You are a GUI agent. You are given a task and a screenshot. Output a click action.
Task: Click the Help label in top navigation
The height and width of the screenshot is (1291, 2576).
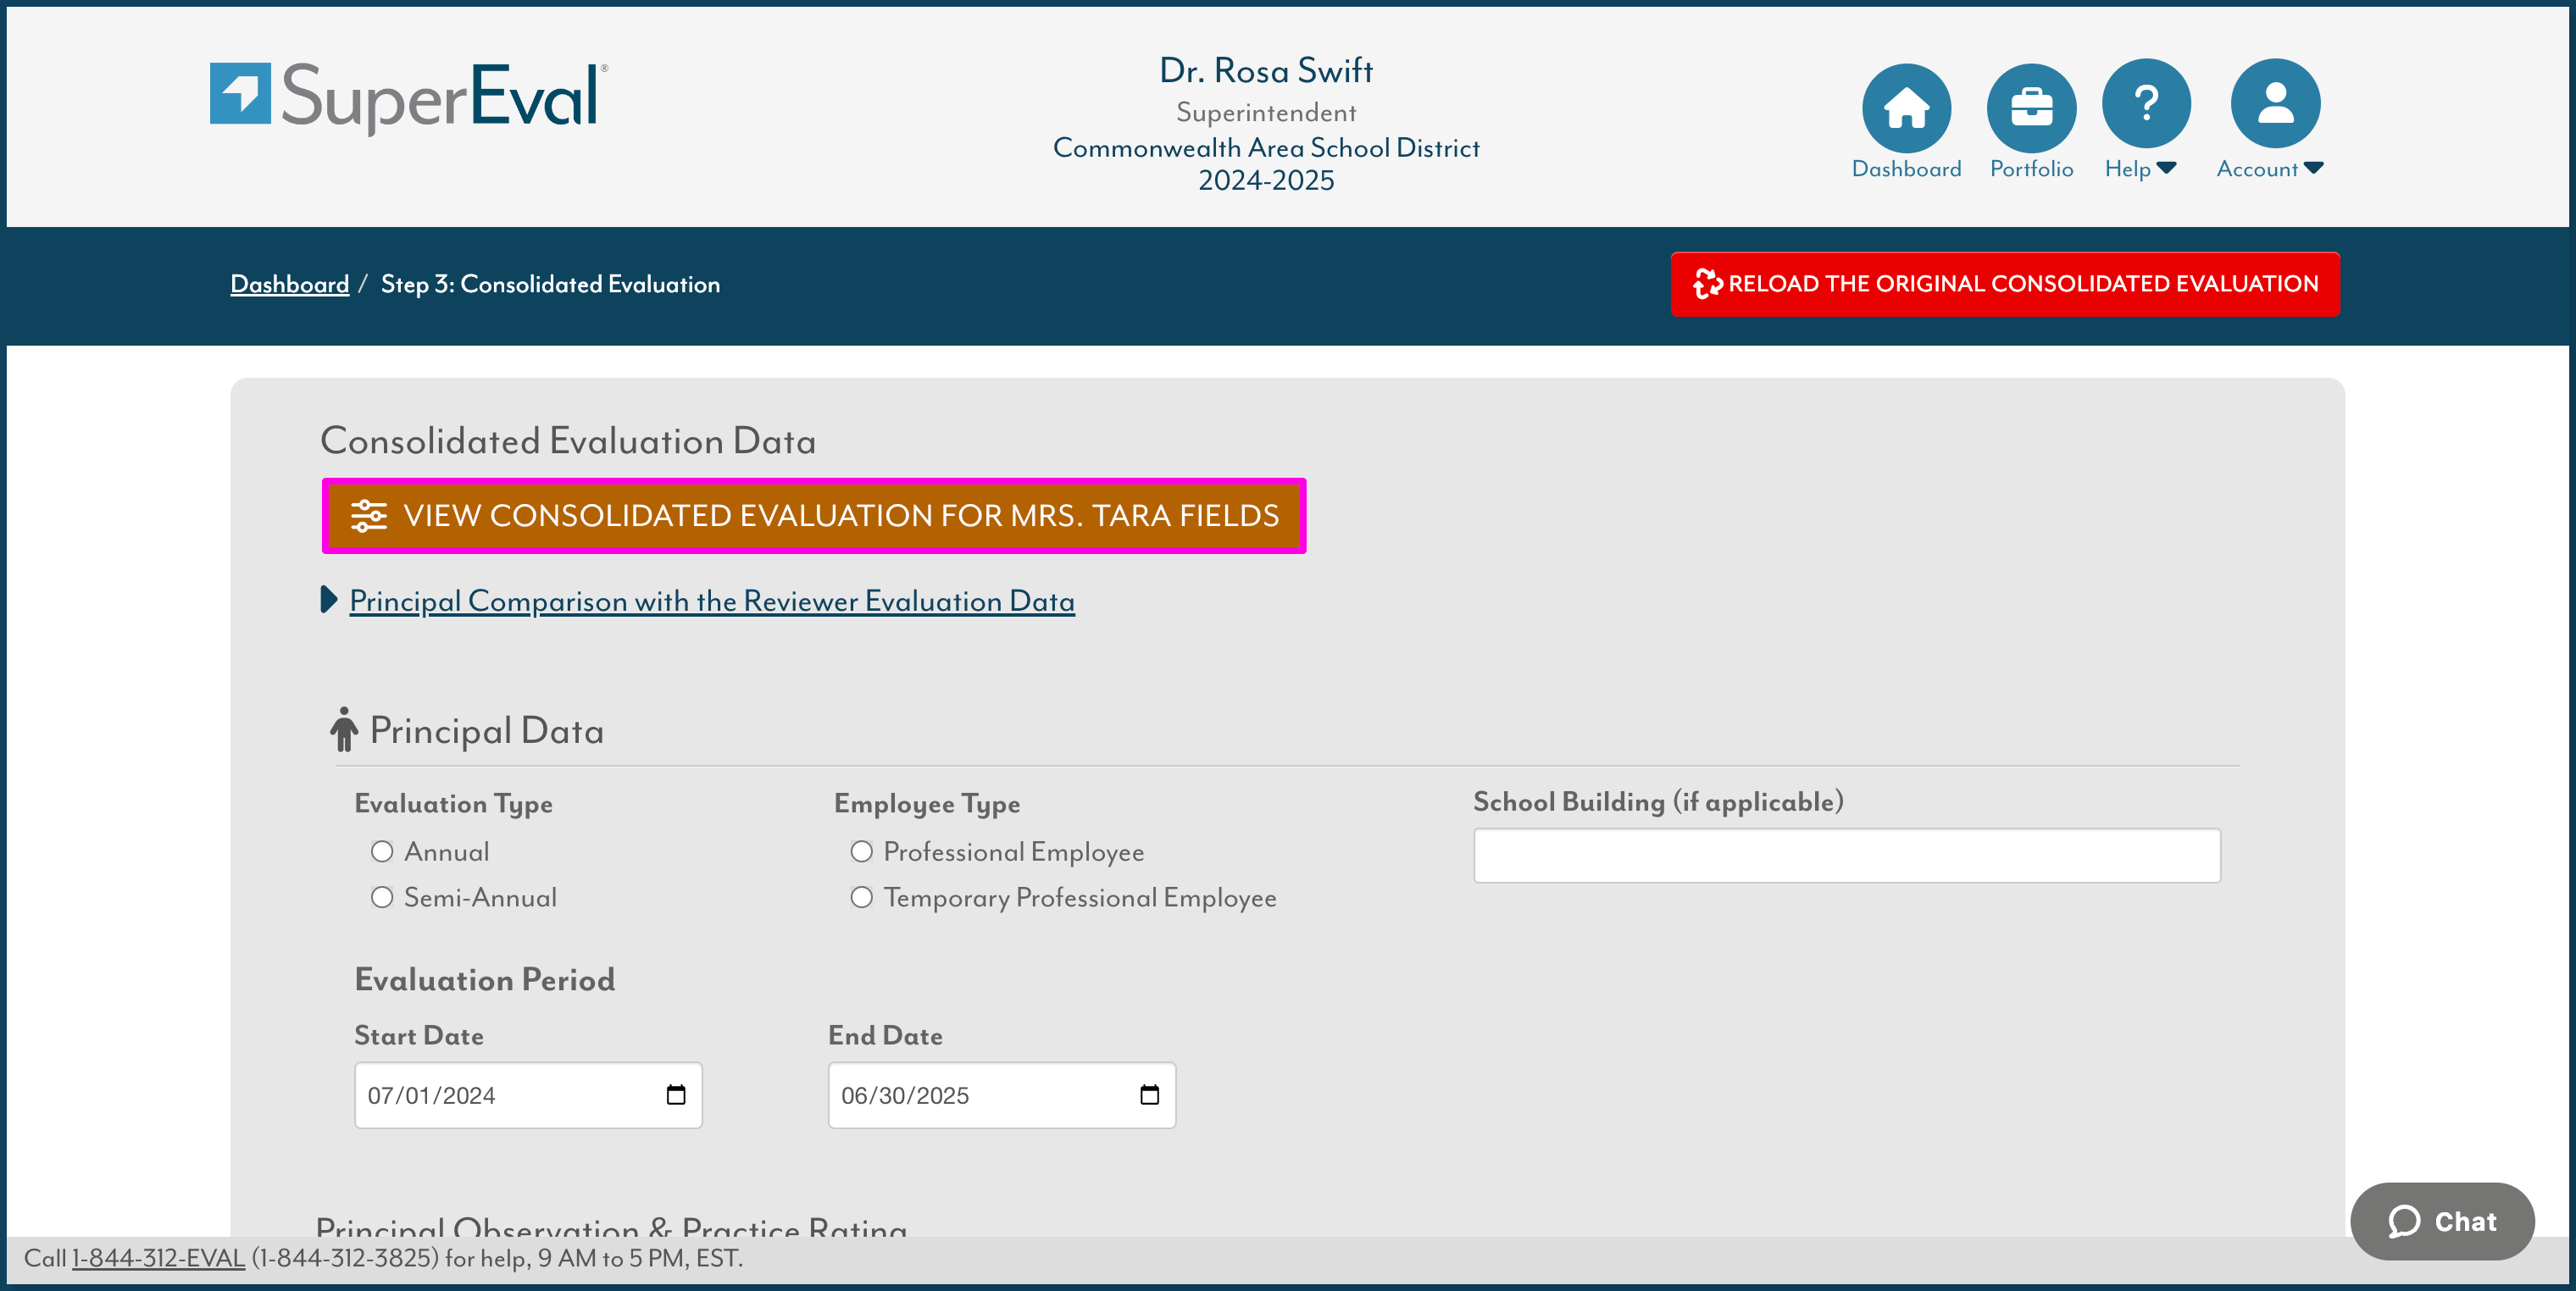[2127, 169]
